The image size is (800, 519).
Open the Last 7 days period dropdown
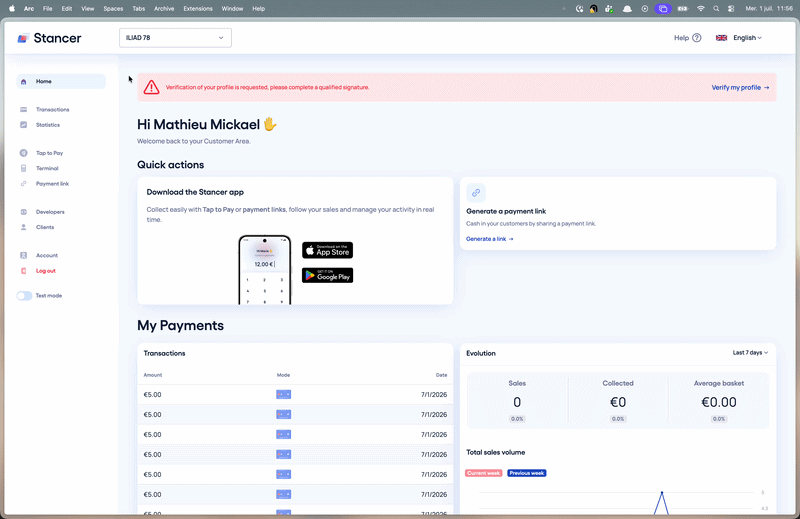pos(750,353)
